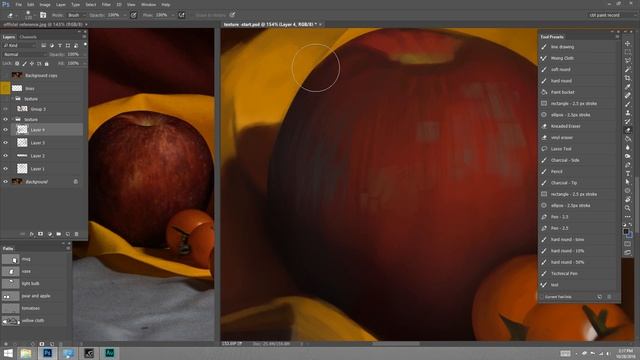Enable airbrush mode in options bar
Screen dimensions: 640x360
[182, 15]
